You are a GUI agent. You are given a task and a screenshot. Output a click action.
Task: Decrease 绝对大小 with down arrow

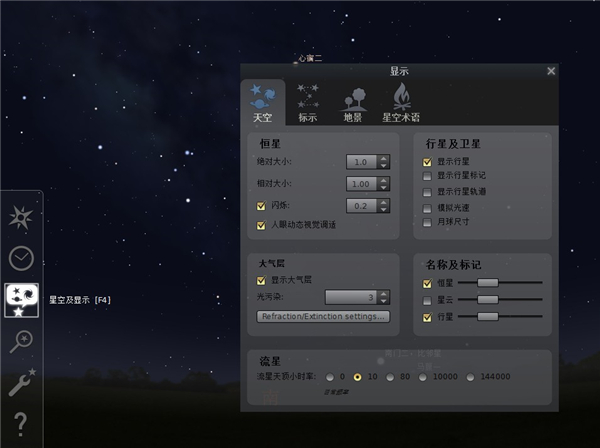tap(383, 166)
